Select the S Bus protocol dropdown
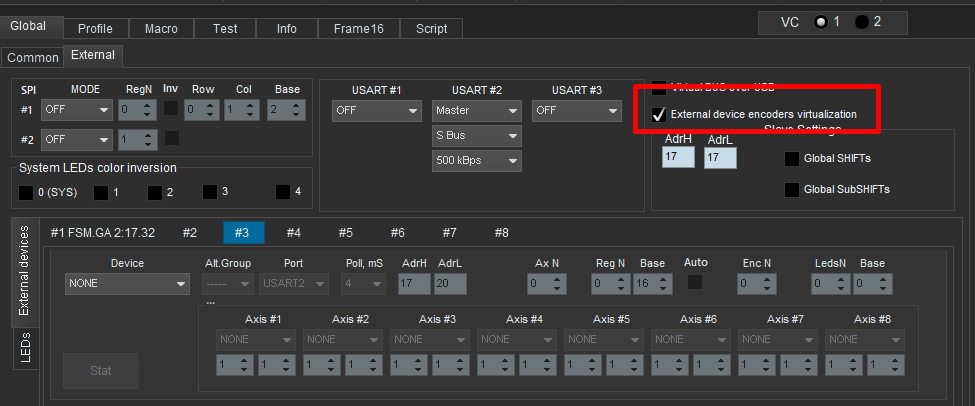 tap(476, 135)
